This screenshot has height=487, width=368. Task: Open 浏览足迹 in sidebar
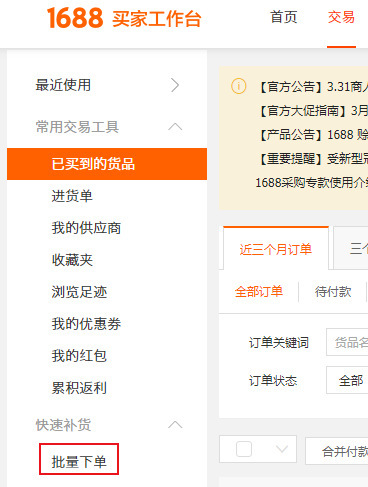click(79, 292)
